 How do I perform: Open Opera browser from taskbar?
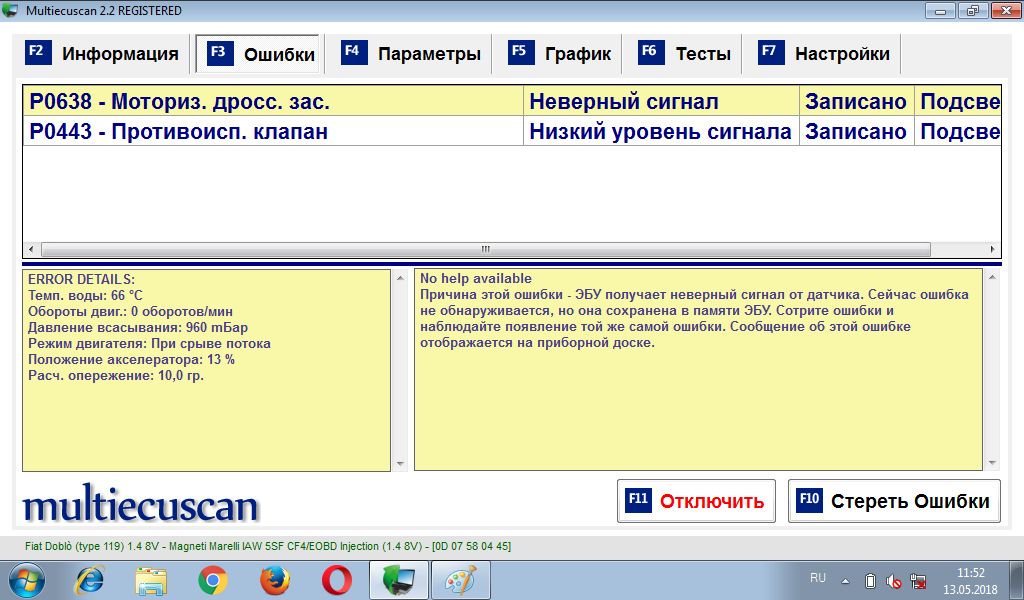click(x=336, y=579)
